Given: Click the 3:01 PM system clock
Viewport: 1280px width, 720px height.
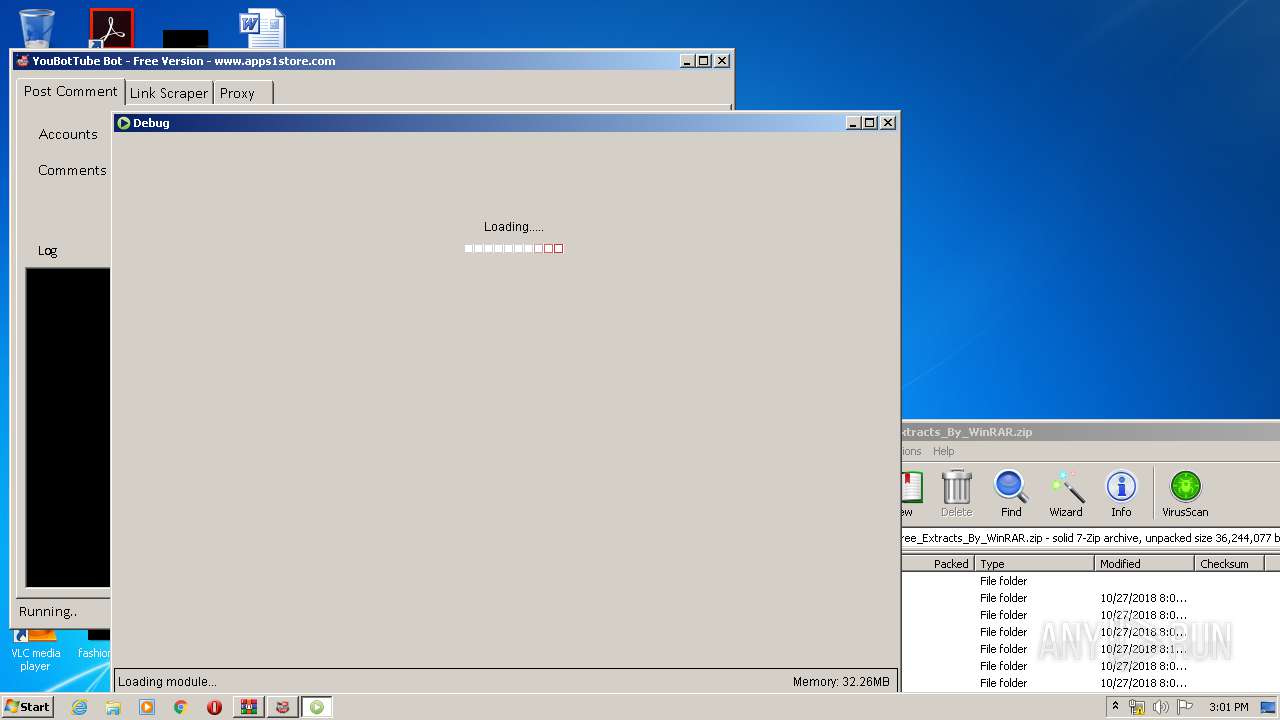Looking at the screenshot, I should [1228, 707].
